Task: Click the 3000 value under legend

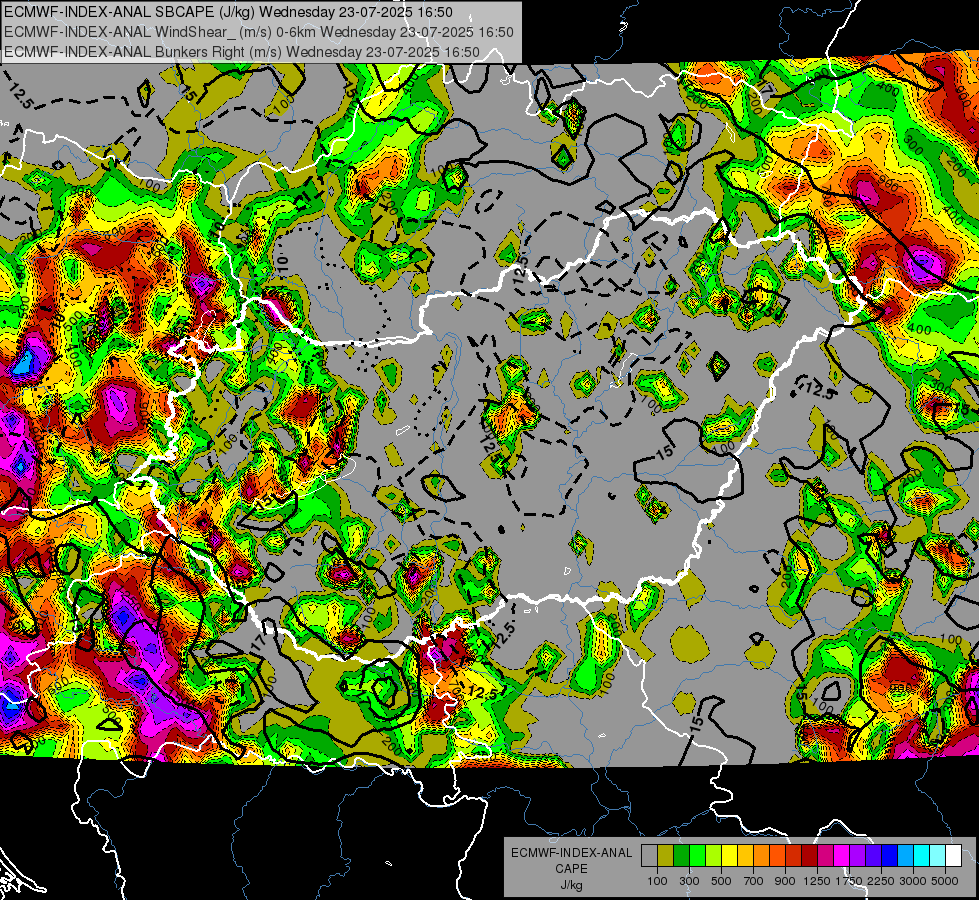Action: point(913,881)
